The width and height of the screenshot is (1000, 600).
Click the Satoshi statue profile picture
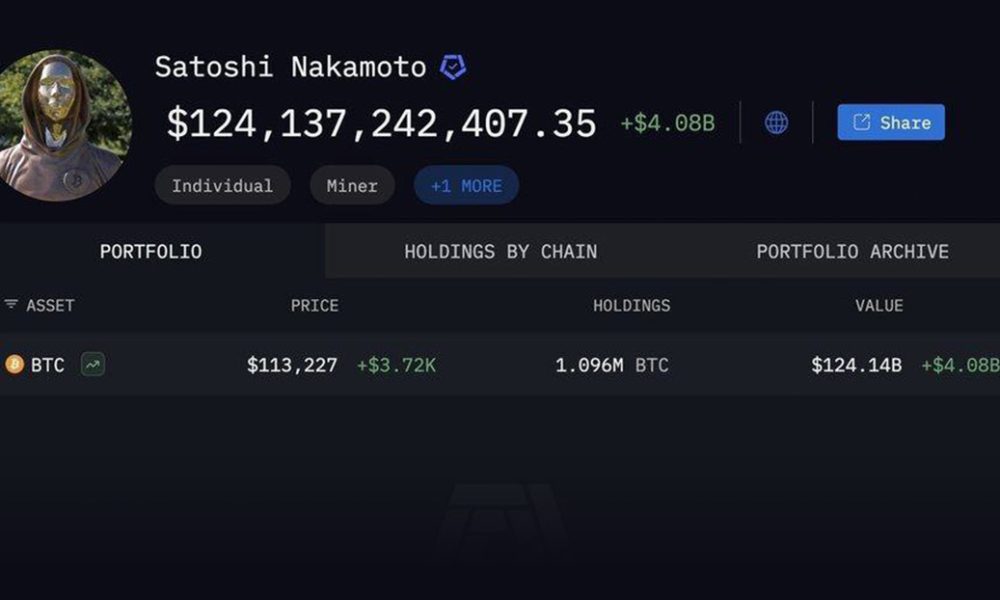point(64,126)
